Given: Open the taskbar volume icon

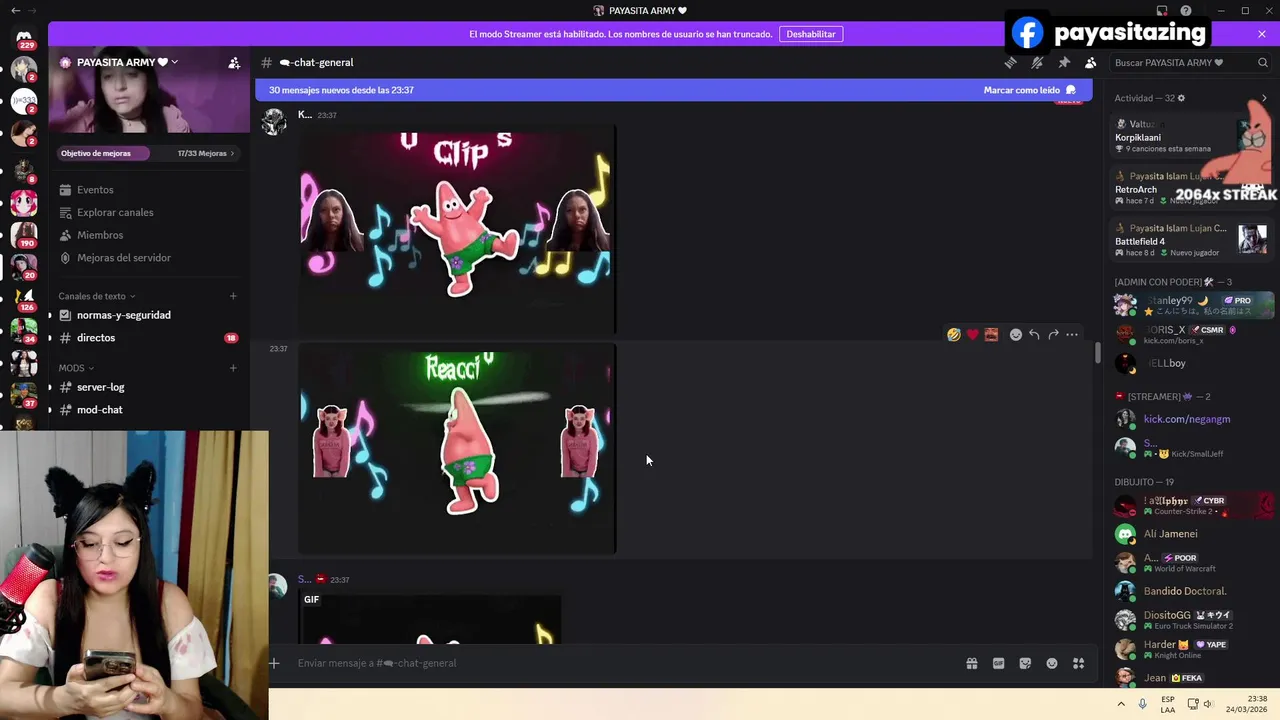Looking at the screenshot, I should [x=1208, y=704].
